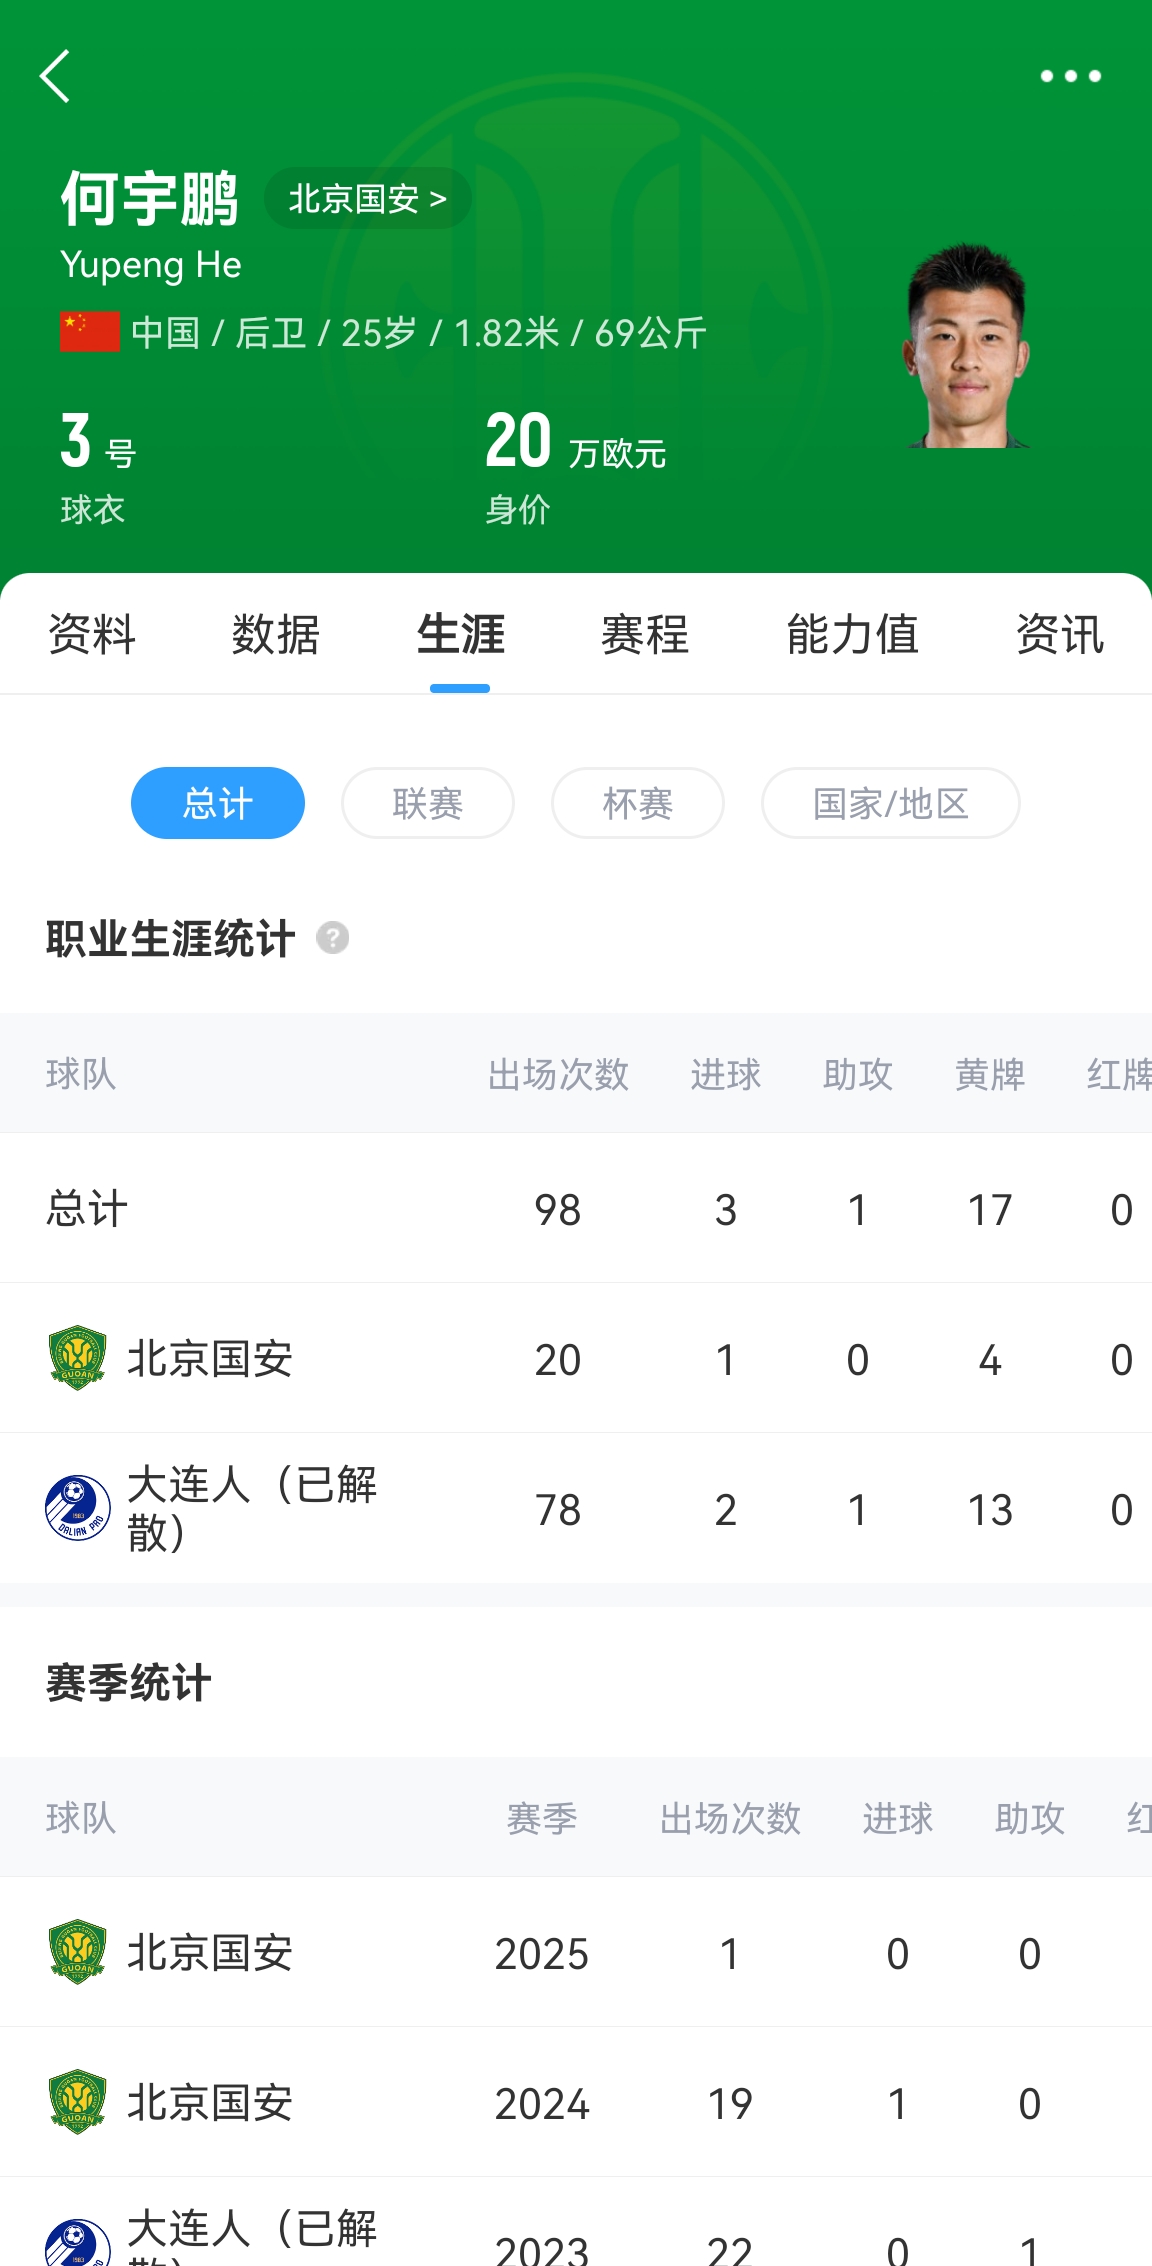Open the 赛程 tab

click(645, 634)
